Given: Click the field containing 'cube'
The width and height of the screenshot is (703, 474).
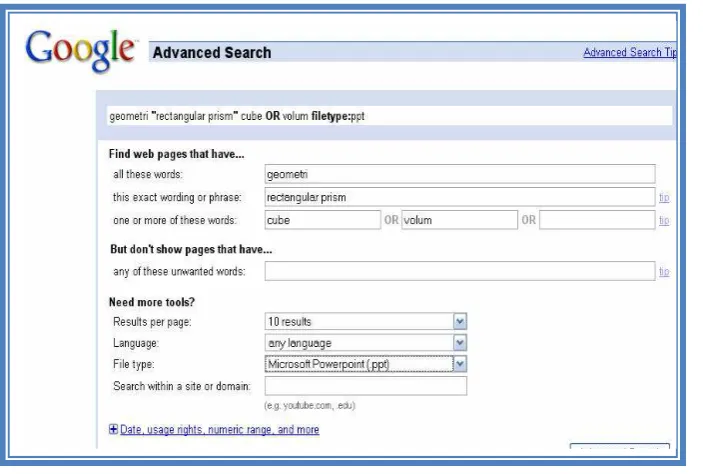Looking at the screenshot, I should (322, 220).
